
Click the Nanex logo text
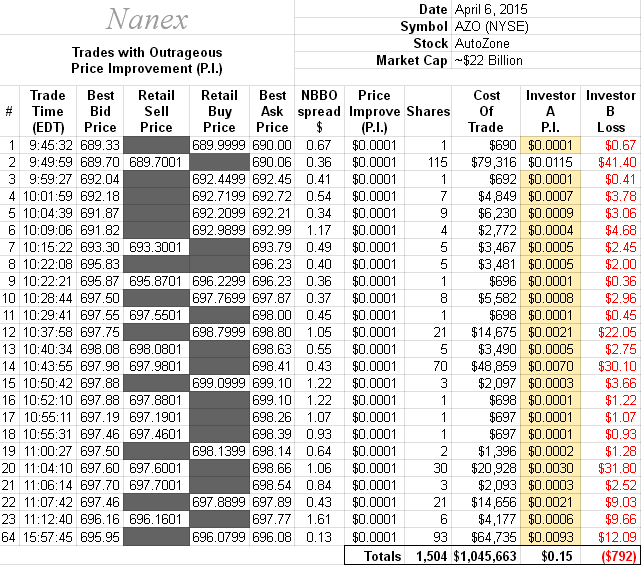[147, 19]
